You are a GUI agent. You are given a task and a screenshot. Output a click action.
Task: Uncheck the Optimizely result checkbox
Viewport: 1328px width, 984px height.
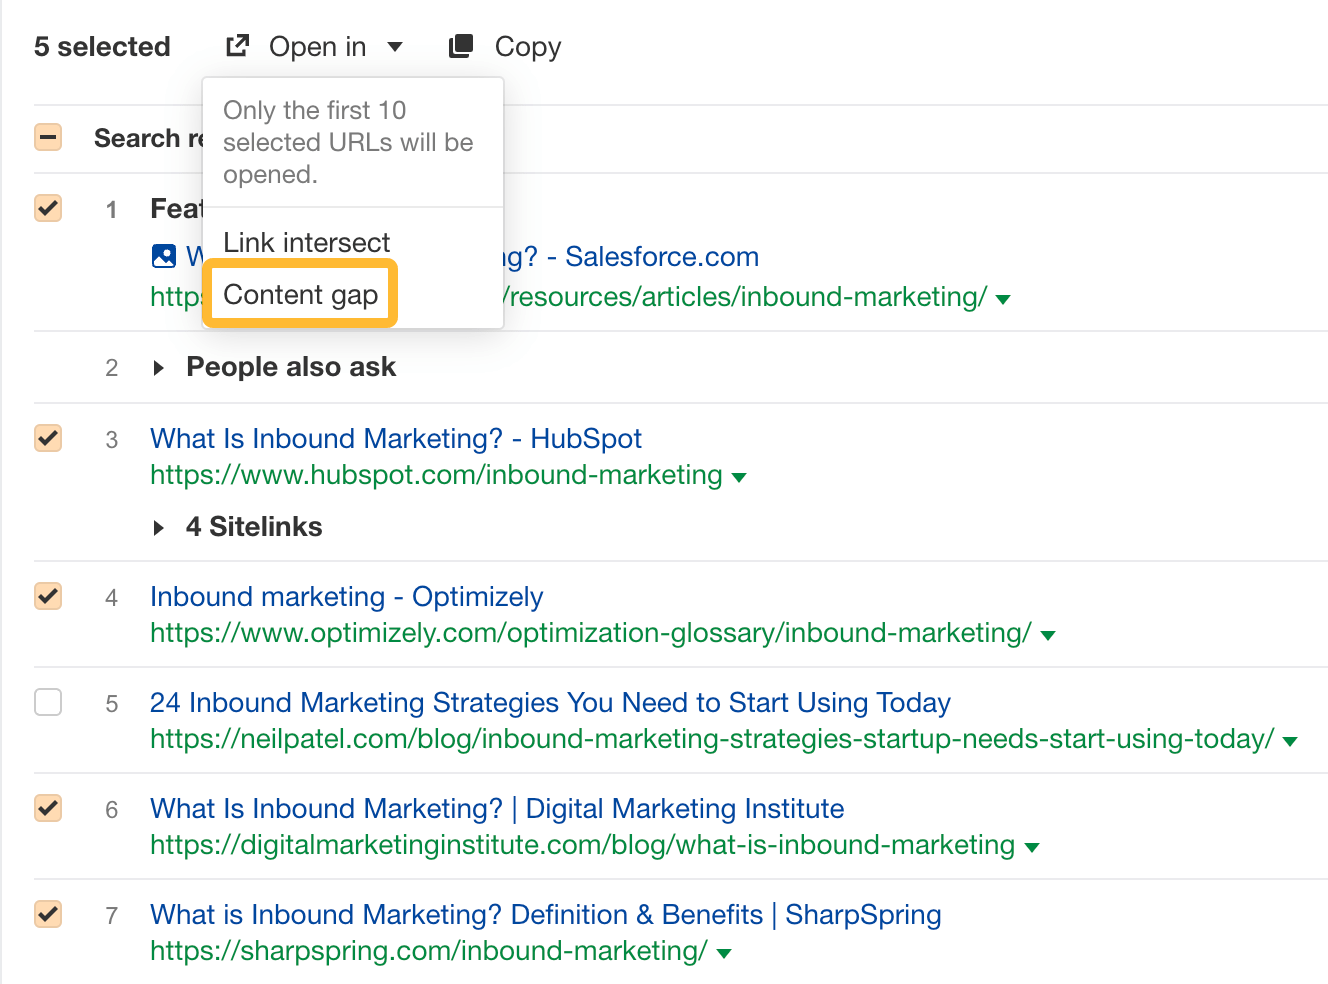[x=48, y=596]
